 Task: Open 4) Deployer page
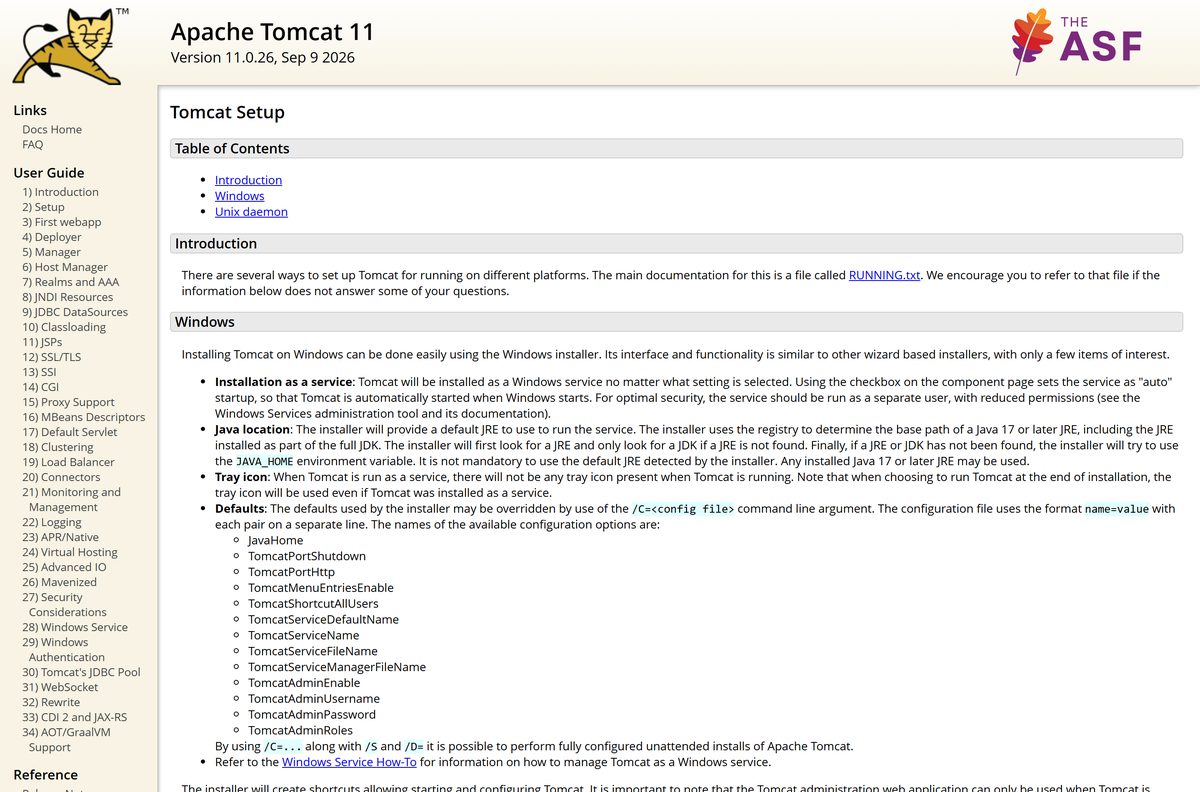coord(52,237)
